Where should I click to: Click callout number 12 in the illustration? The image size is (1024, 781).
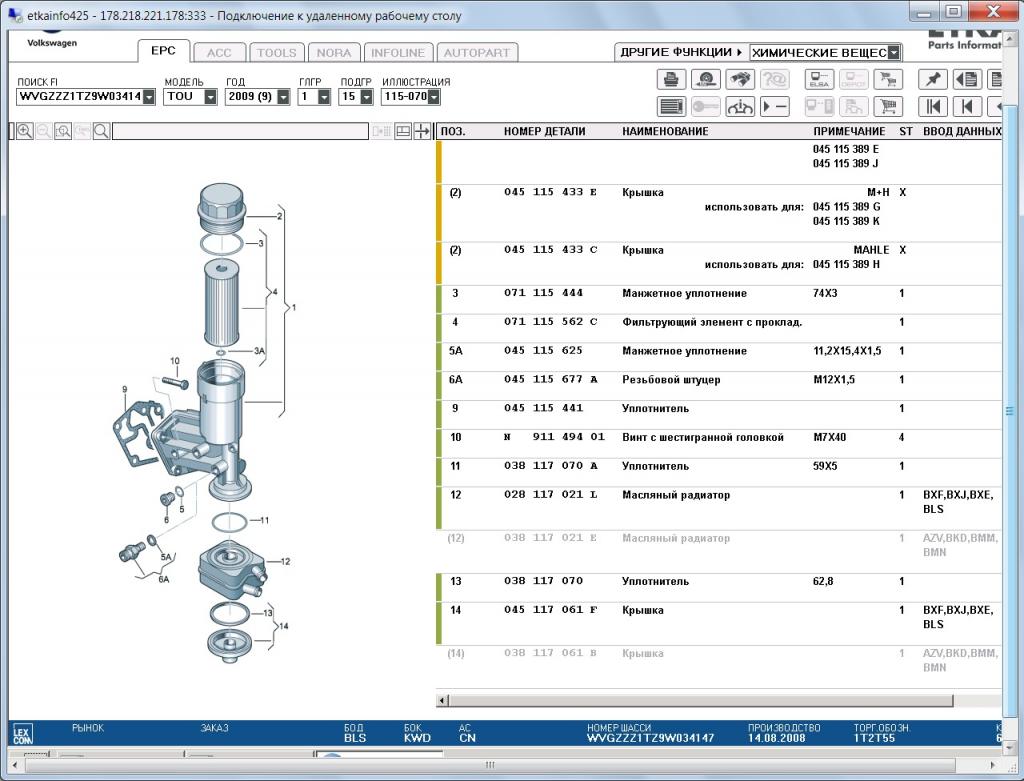click(285, 561)
